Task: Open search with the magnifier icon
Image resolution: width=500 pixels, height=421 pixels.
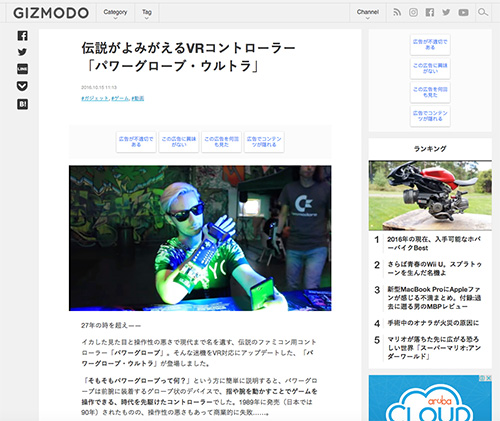Action: (482, 13)
